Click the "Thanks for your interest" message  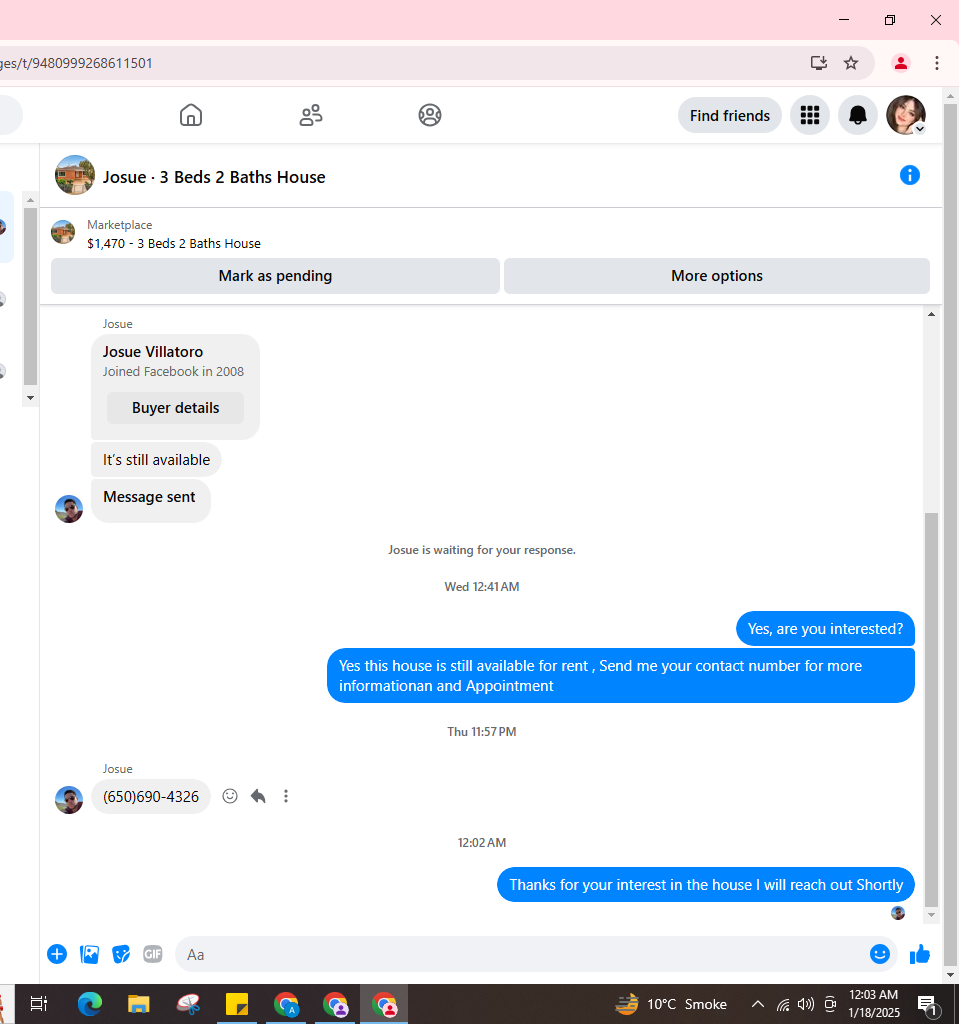click(x=706, y=885)
